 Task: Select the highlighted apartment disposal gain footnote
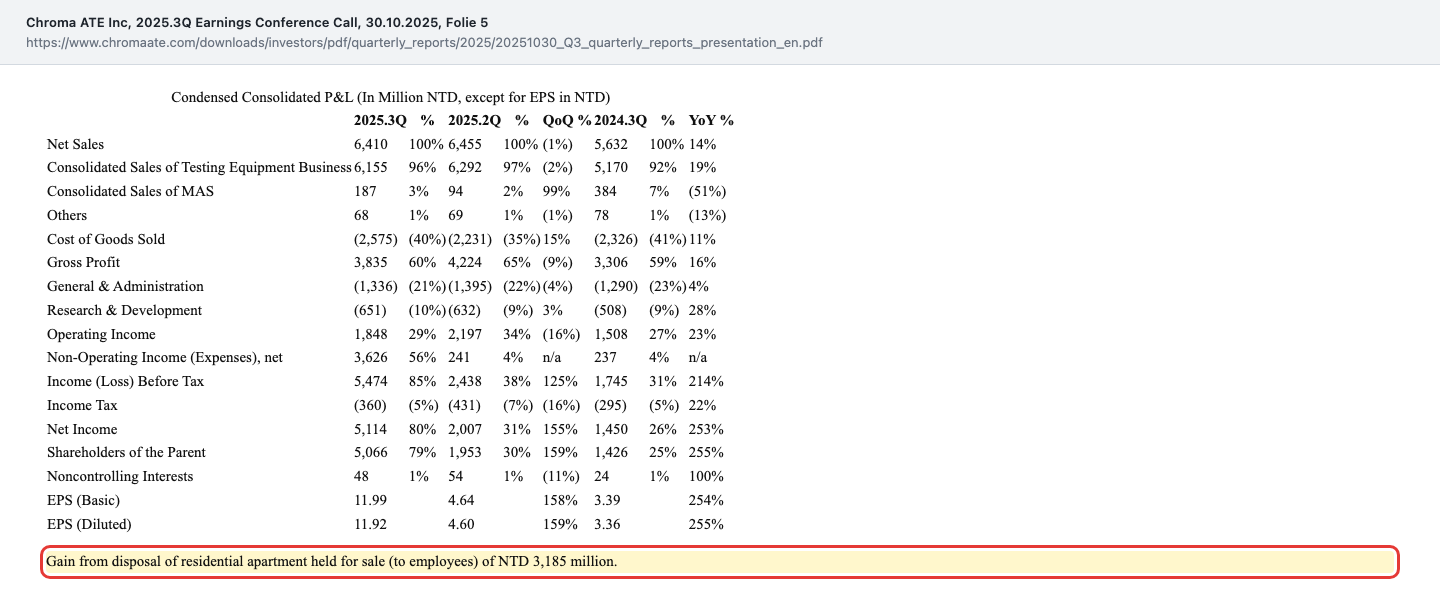[x=720, y=562]
